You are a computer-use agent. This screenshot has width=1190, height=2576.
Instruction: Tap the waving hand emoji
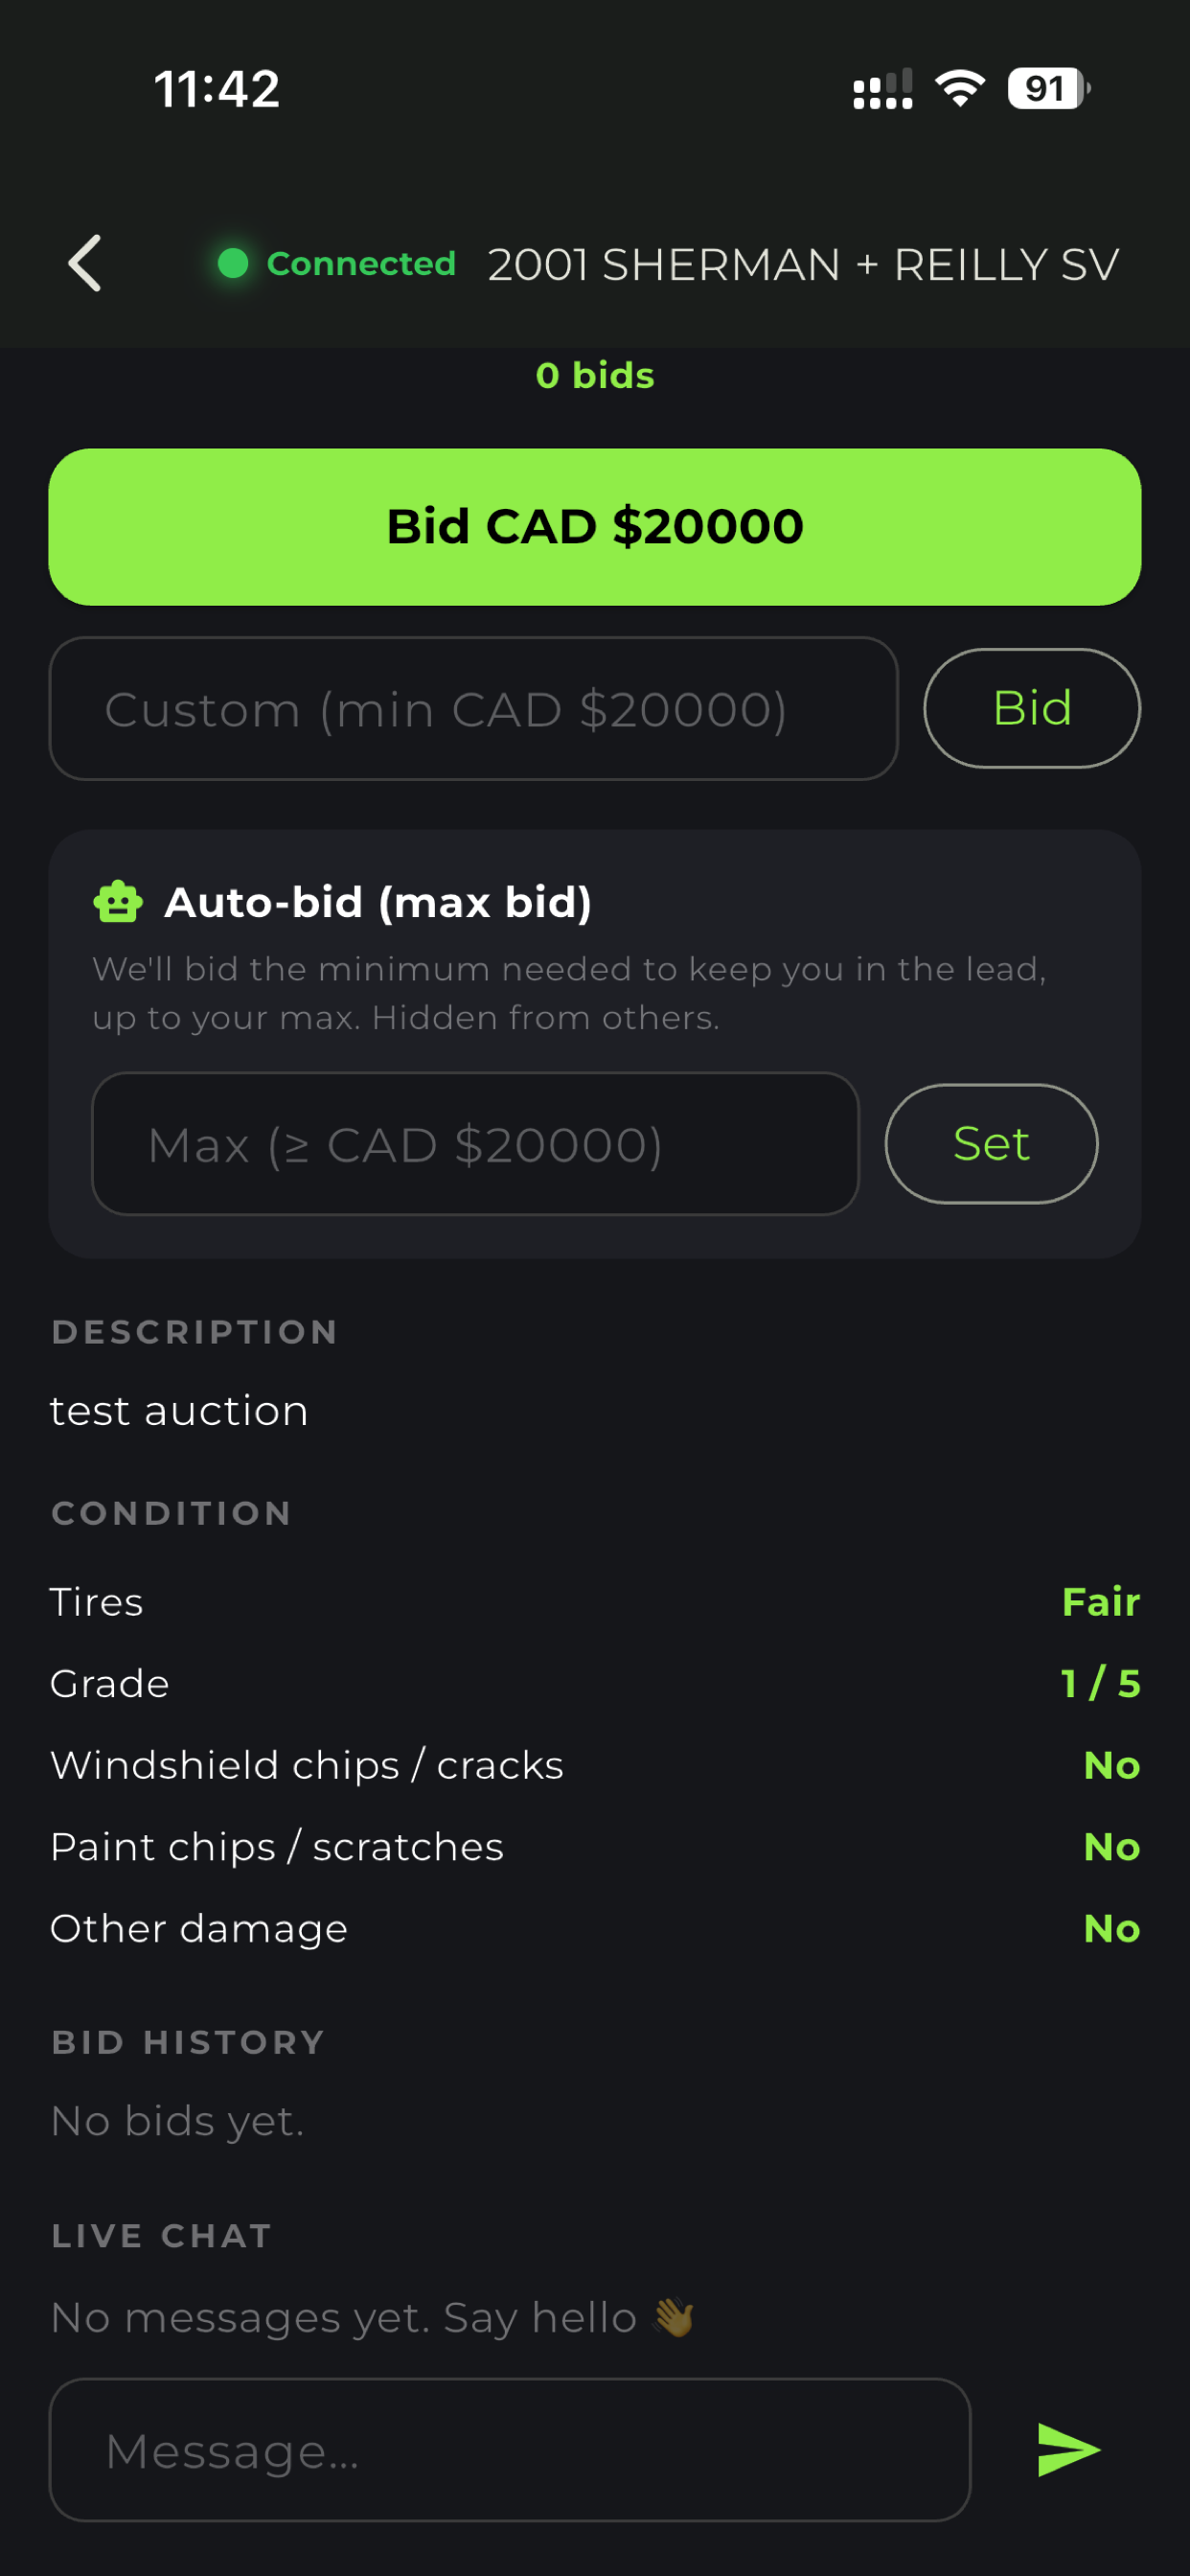point(673,2318)
